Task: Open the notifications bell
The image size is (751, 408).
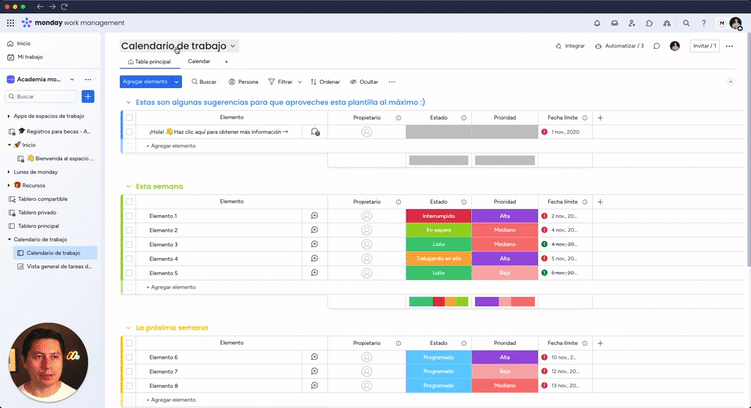Action: (x=597, y=22)
